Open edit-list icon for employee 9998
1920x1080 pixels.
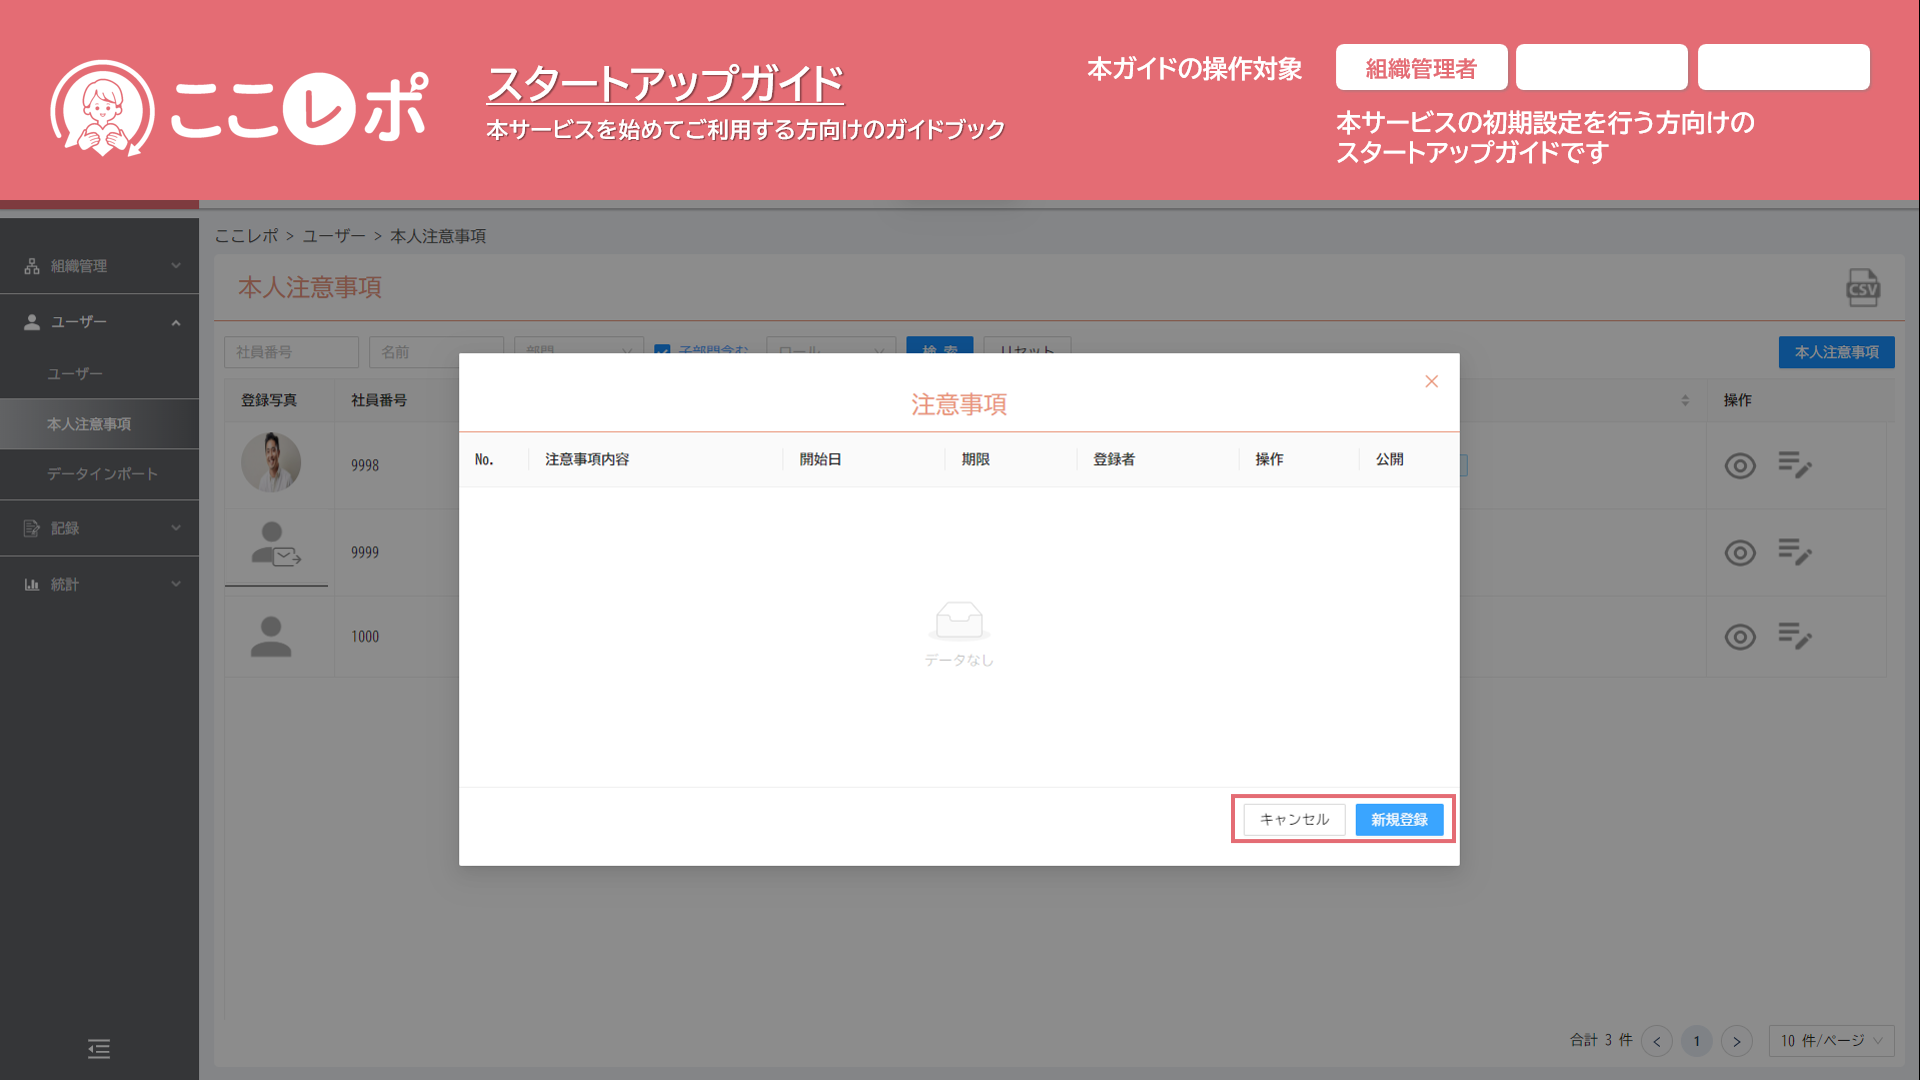coord(1794,465)
